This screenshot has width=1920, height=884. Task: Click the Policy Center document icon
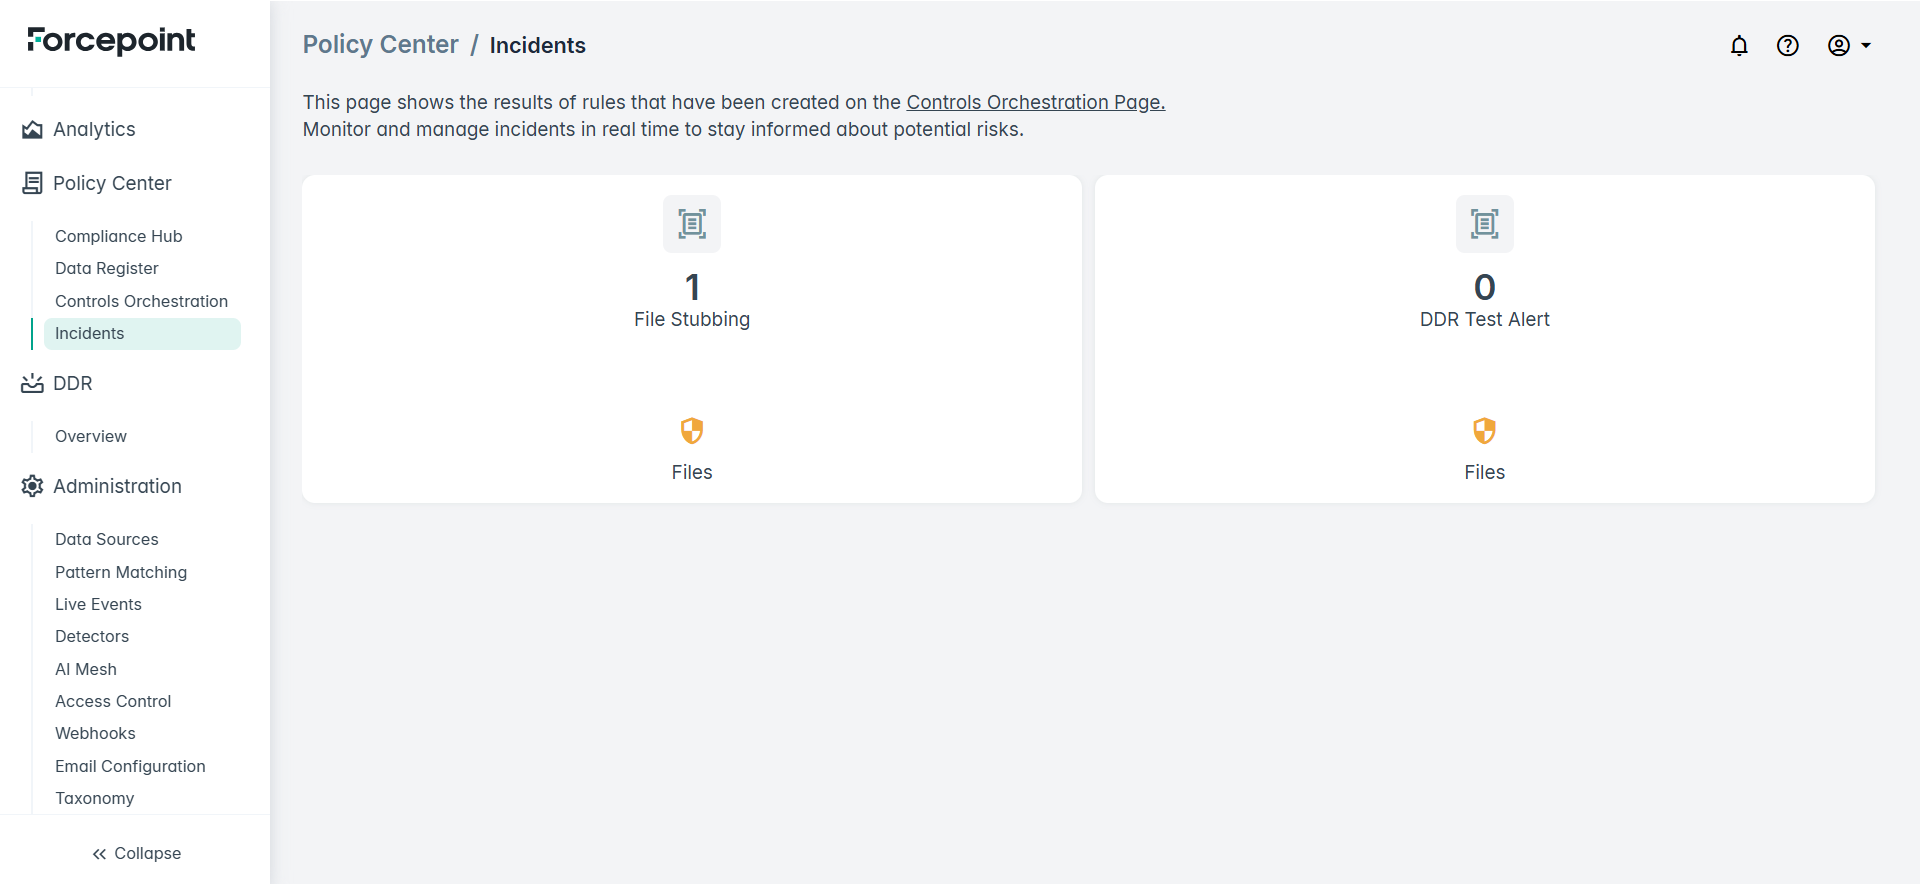pos(32,183)
